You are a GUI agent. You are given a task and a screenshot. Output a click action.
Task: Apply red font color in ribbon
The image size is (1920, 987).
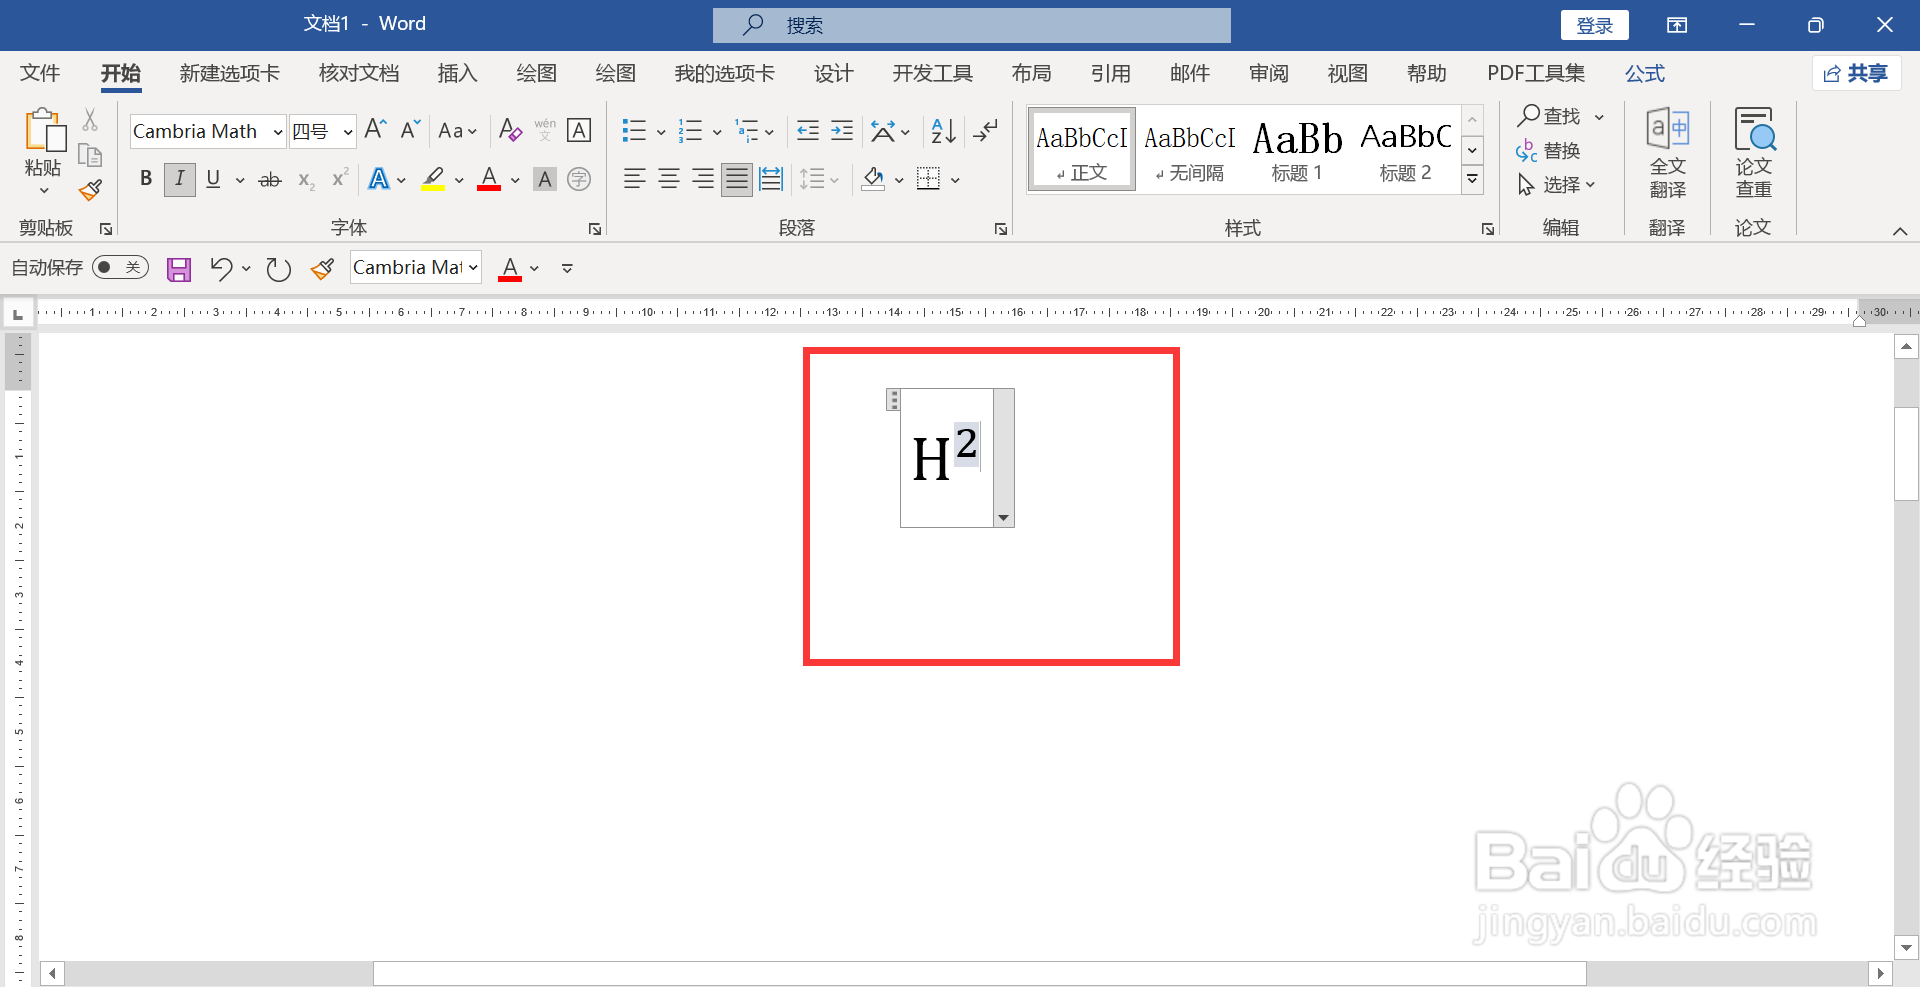pyautogui.click(x=489, y=179)
